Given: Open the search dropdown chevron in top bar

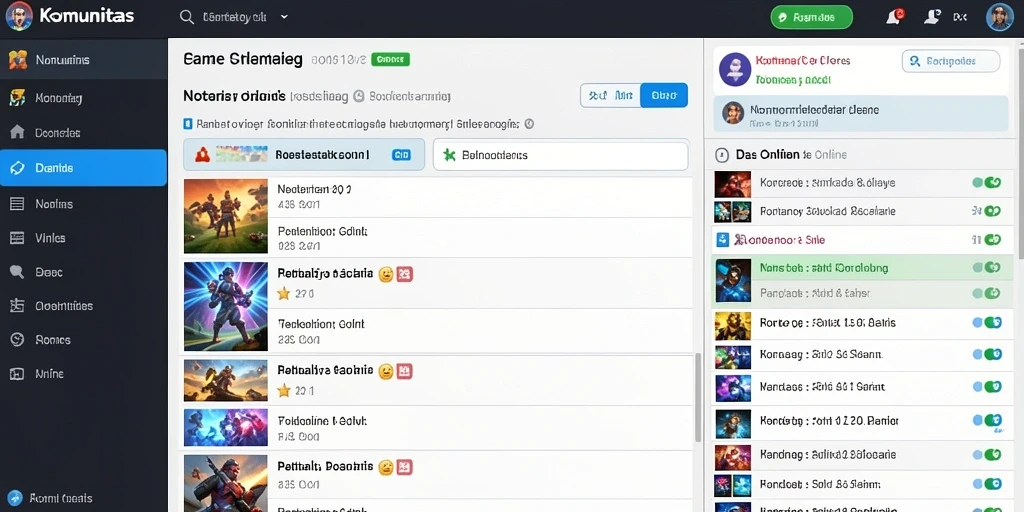Looking at the screenshot, I should pos(284,18).
